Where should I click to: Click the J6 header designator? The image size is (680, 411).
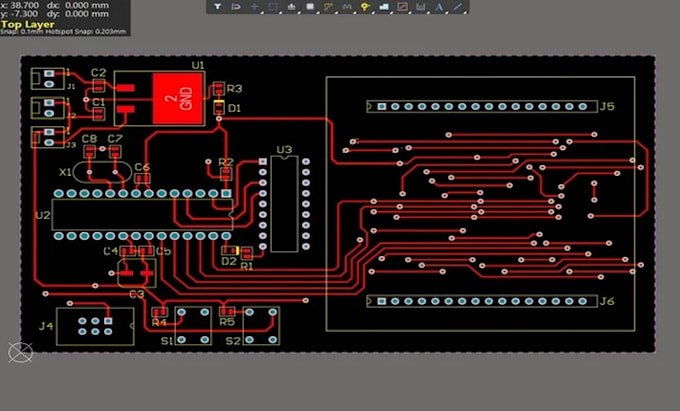point(607,301)
